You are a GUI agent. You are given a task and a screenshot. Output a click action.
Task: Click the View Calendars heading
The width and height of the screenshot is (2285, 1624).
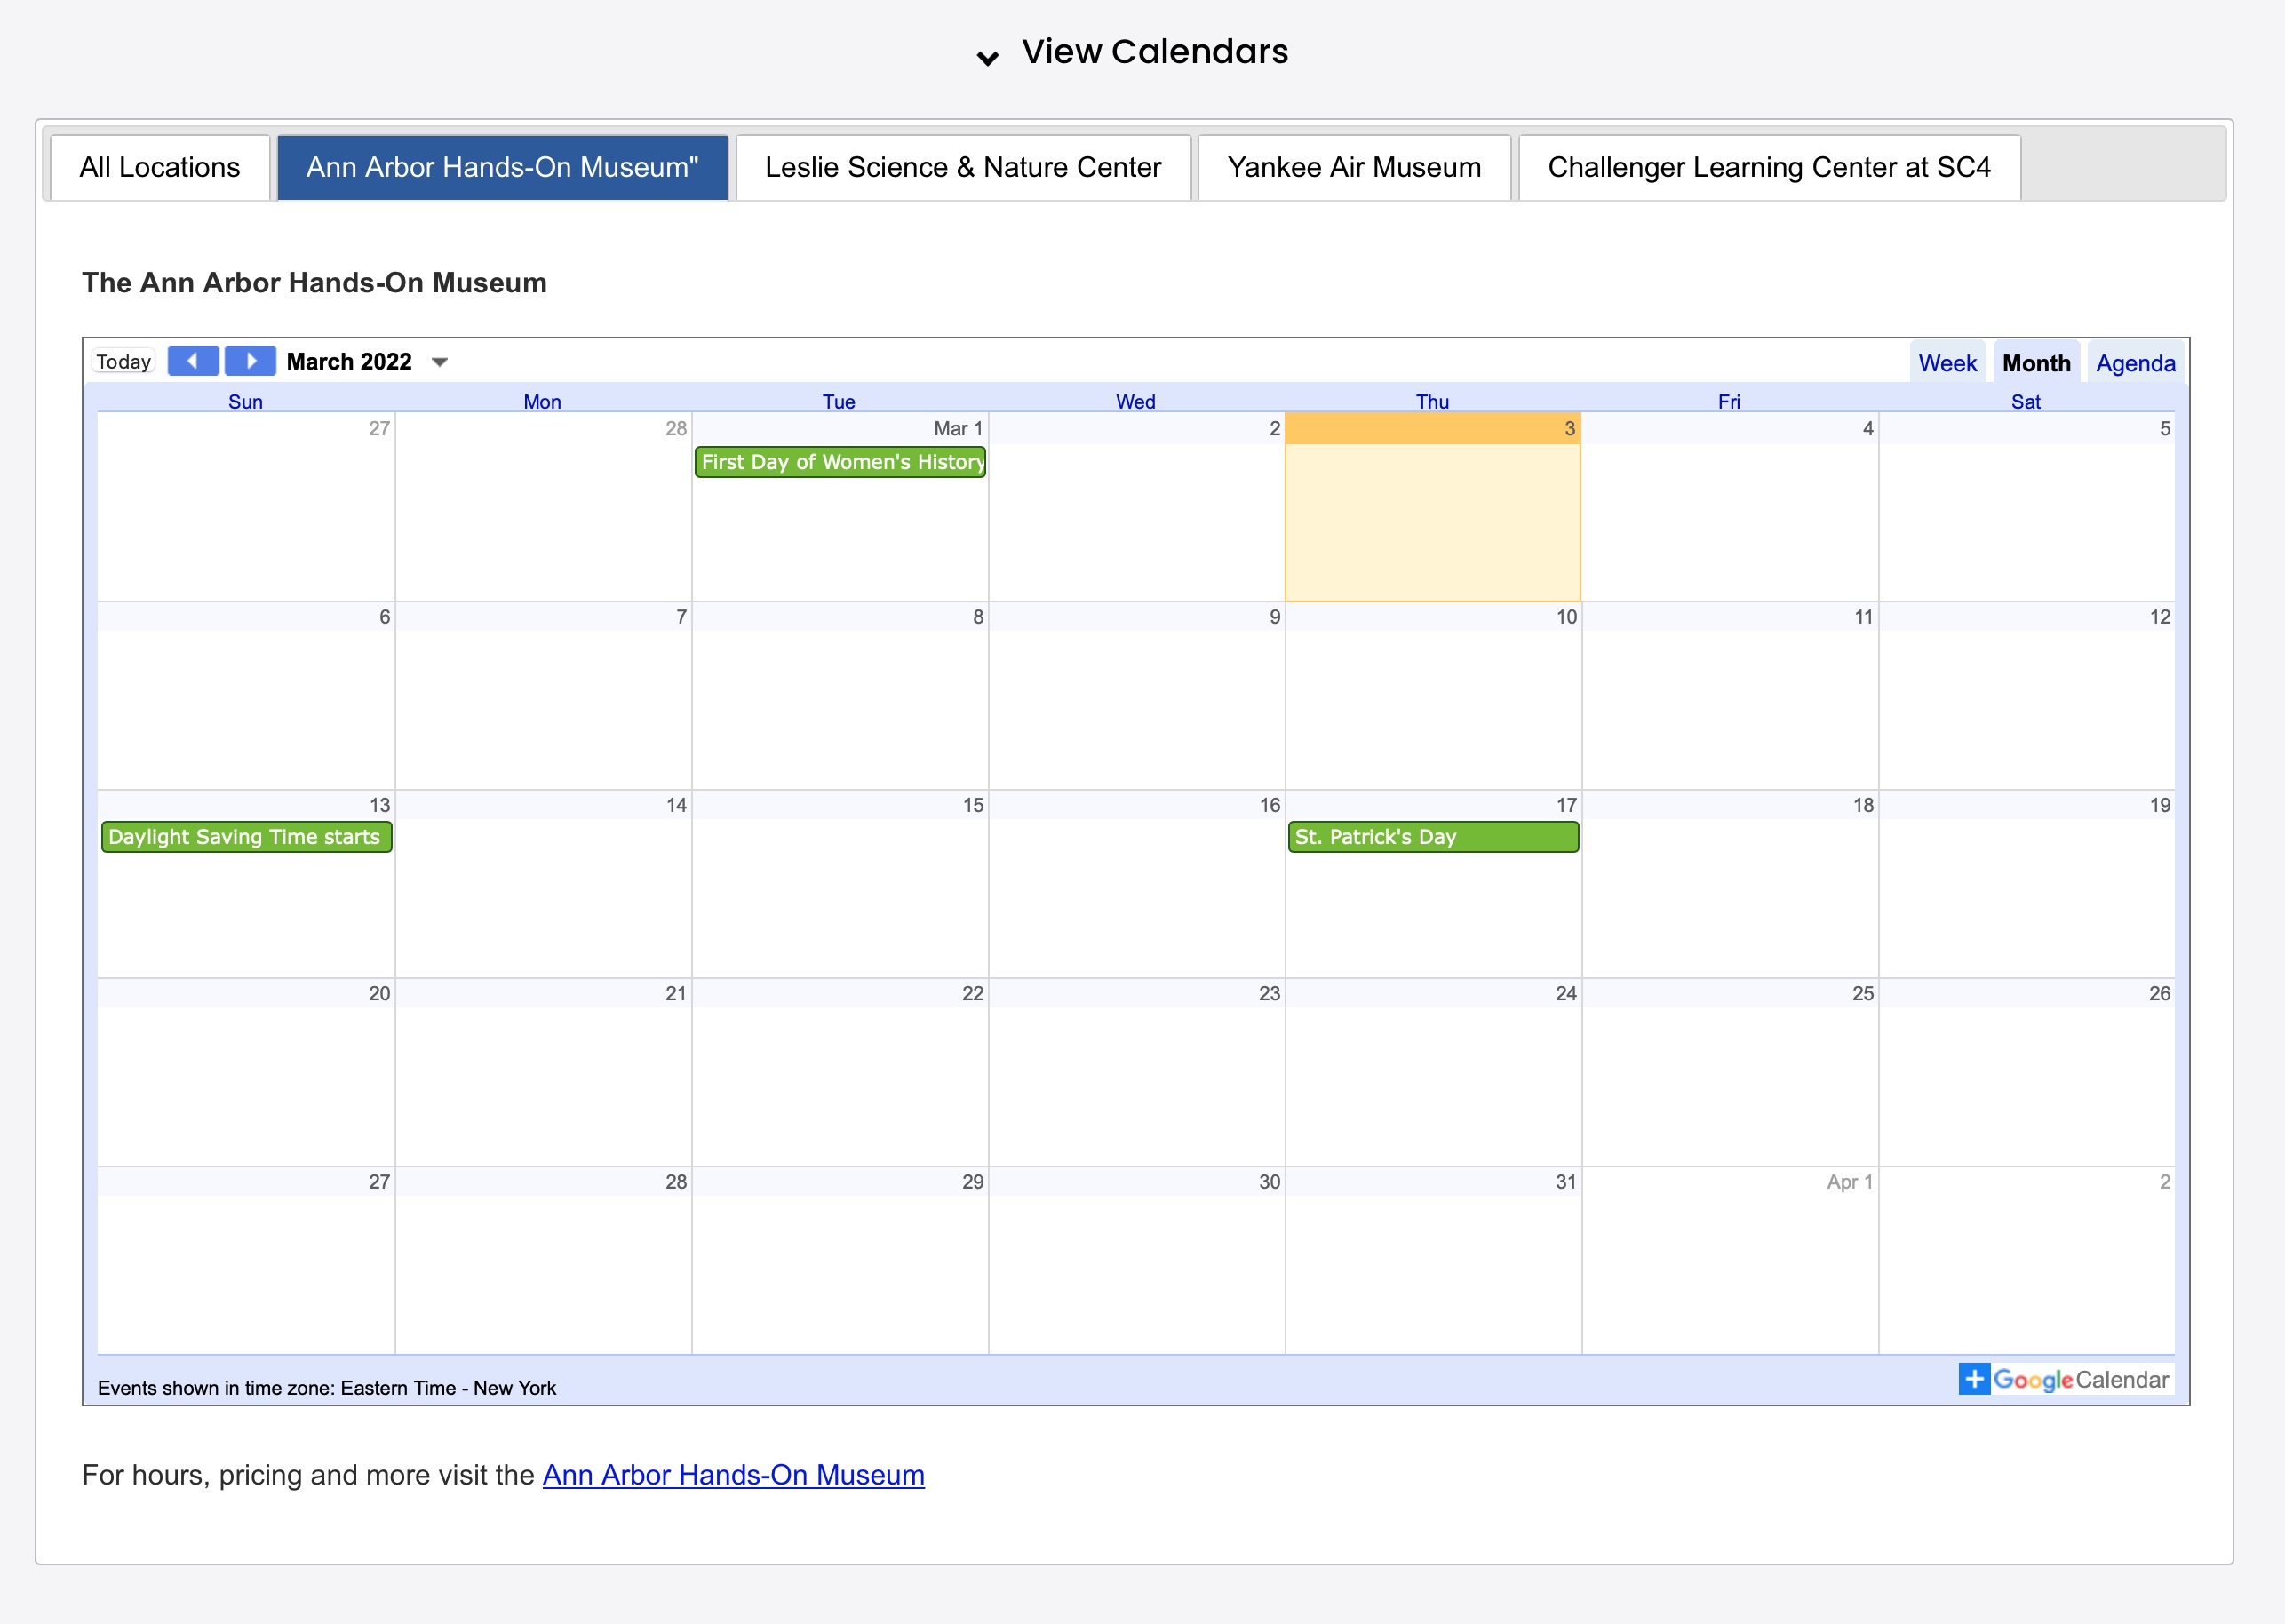pyautogui.click(x=1155, y=51)
